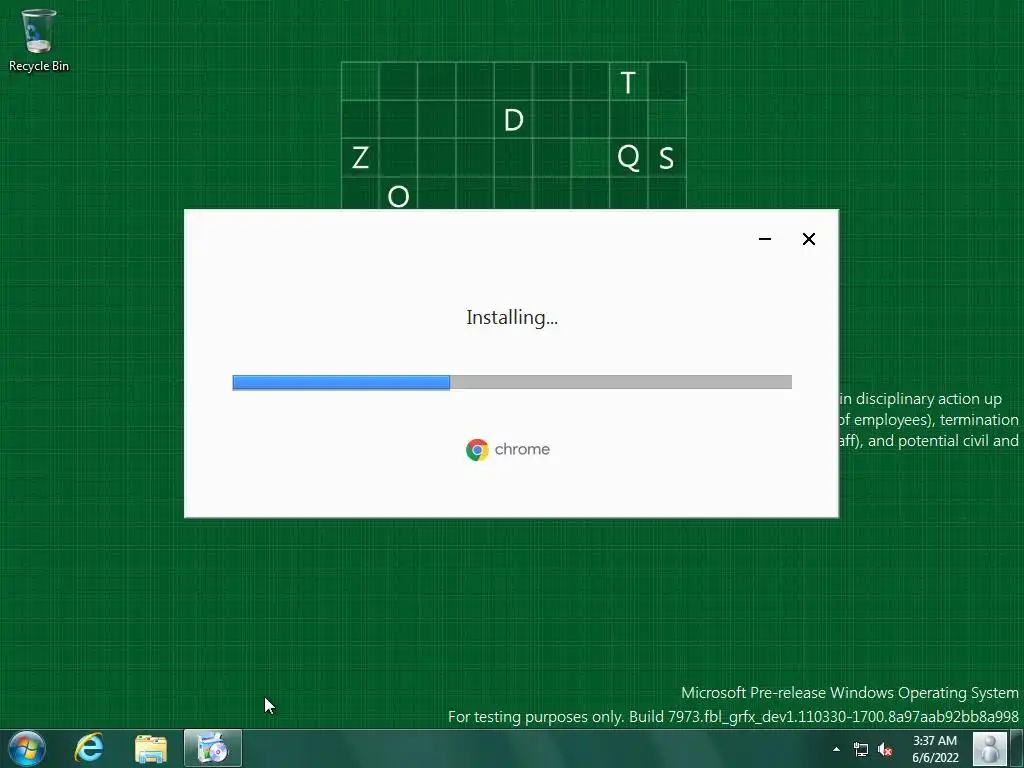Open the clock showing 3:37 AM

pyautogui.click(x=935, y=749)
